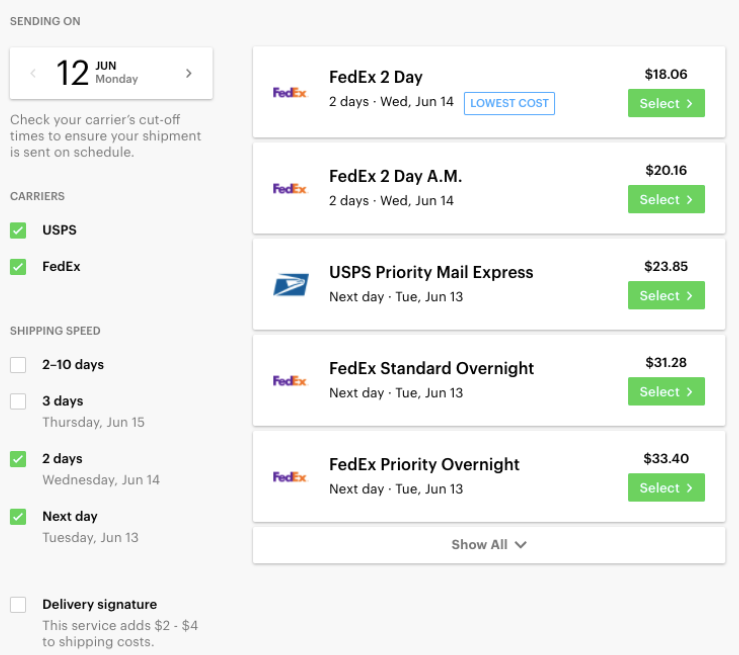Click the CARRIERS heading

pyautogui.click(x=37, y=196)
